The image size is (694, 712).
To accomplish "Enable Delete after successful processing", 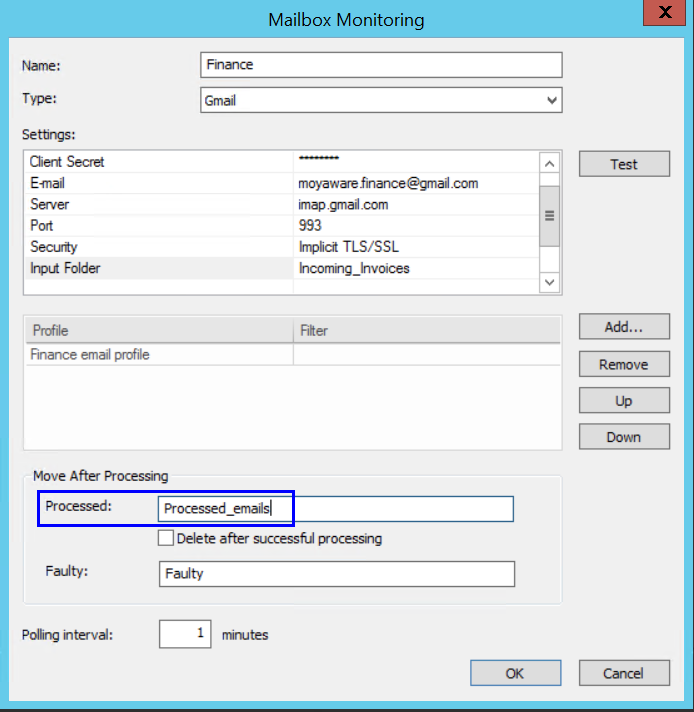I will pyautogui.click(x=166, y=538).
